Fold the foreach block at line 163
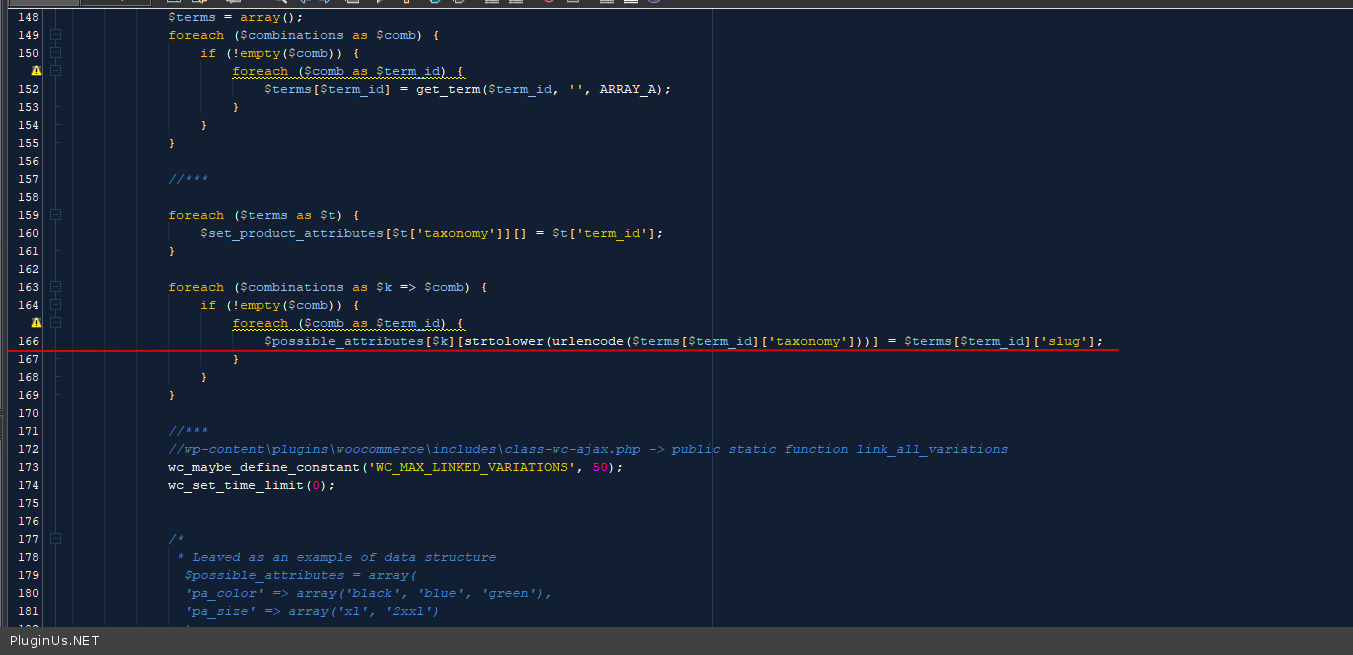Screen dimensions: 1353x655 point(56,287)
